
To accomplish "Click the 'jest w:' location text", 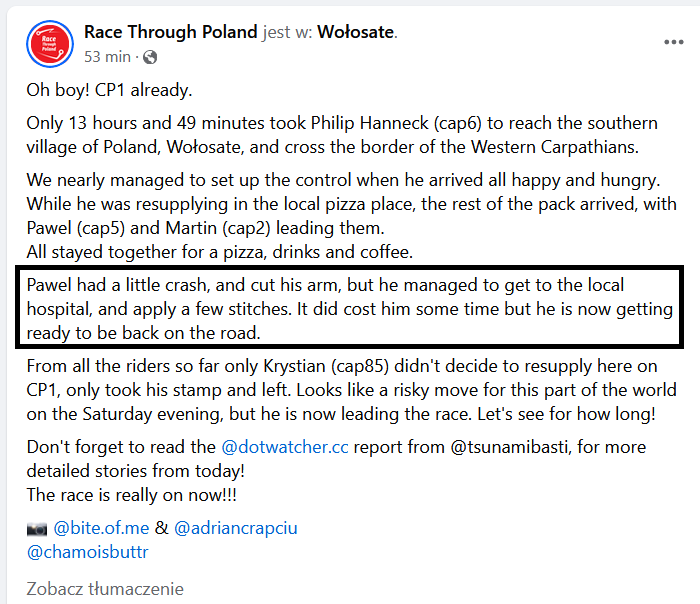I will tap(288, 32).
